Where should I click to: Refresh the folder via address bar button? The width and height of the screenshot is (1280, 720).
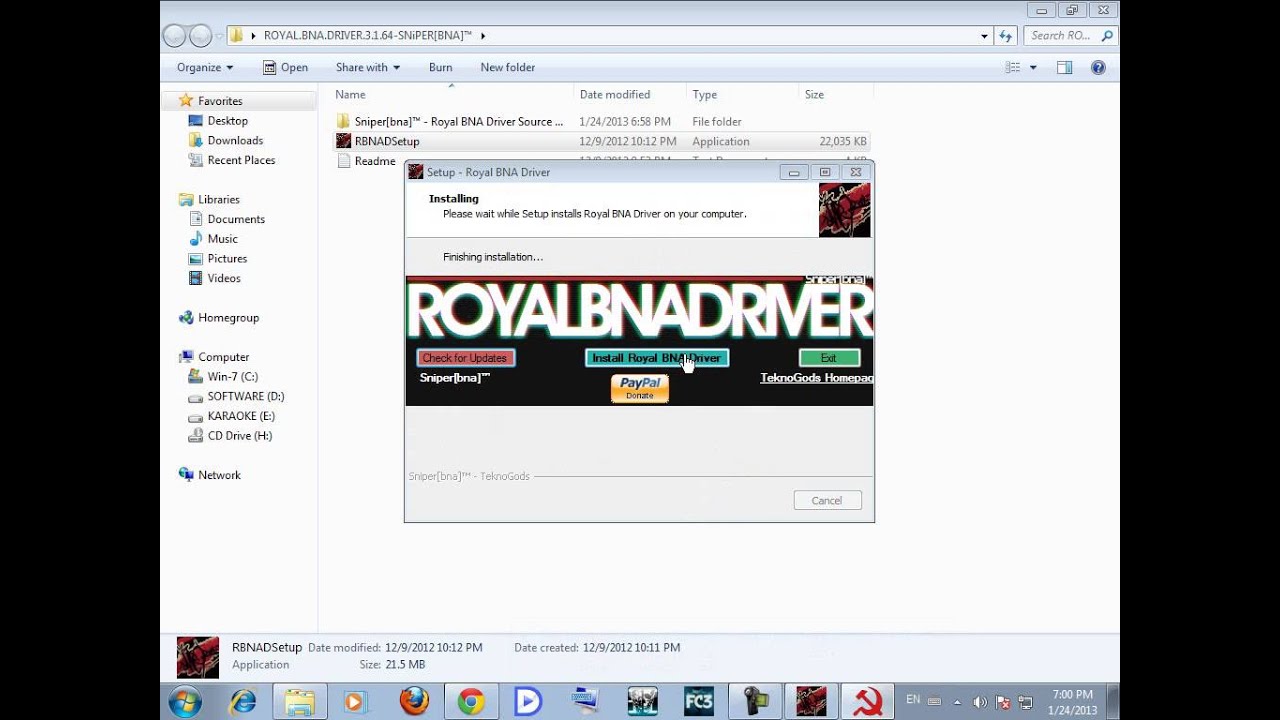(x=1006, y=35)
